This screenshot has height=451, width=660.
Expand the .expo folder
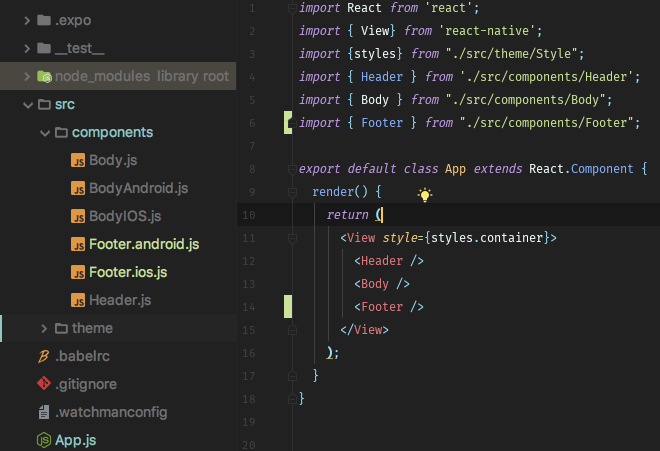coord(27,20)
